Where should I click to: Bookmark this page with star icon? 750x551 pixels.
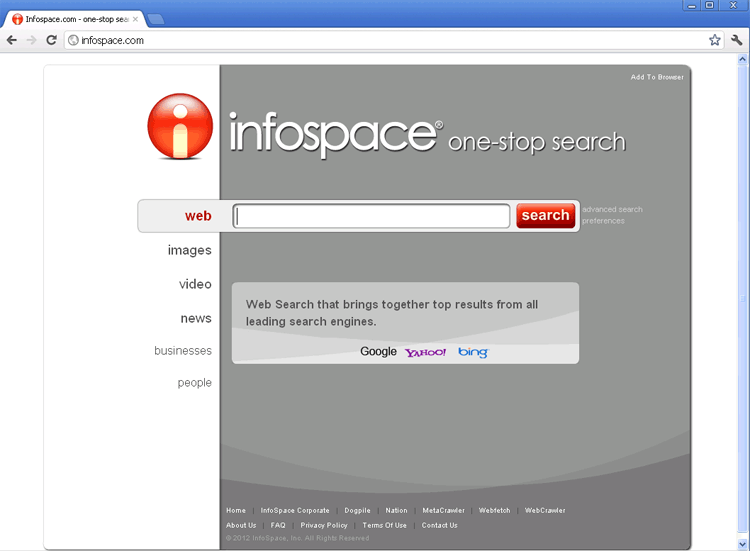click(x=715, y=40)
